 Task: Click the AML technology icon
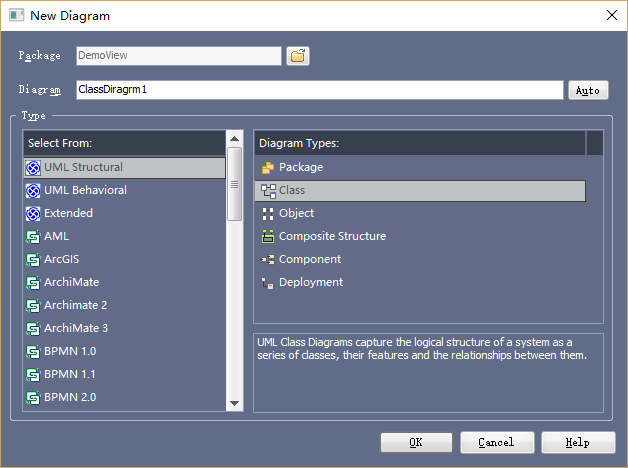33,237
